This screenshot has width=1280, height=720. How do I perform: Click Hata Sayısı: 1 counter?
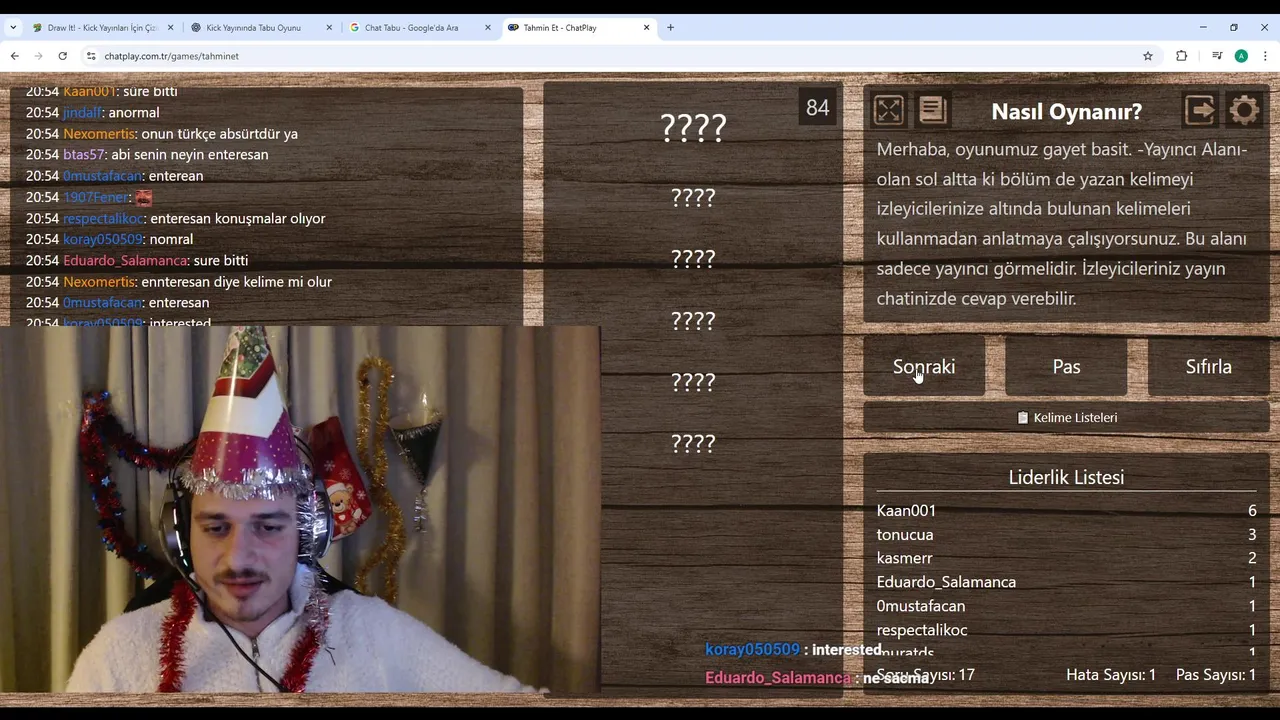(x=1111, y=675)
